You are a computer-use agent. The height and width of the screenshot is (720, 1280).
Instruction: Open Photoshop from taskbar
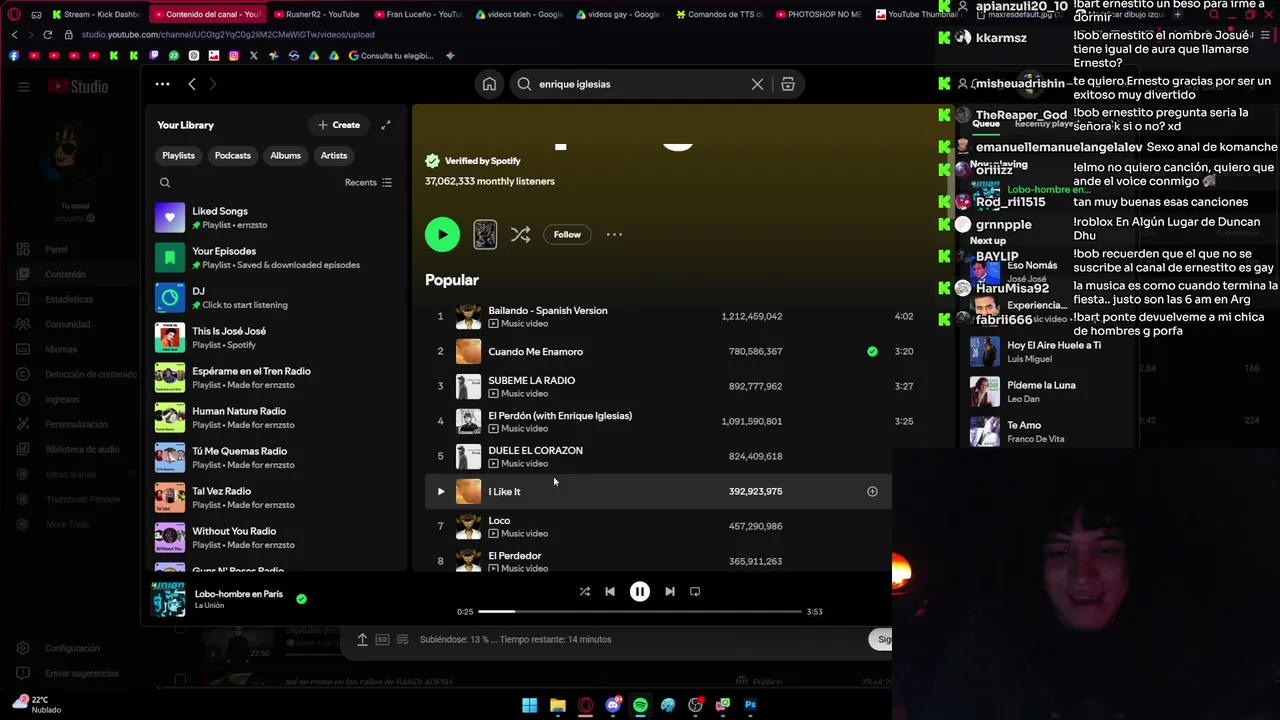click(x=750, y=705)
